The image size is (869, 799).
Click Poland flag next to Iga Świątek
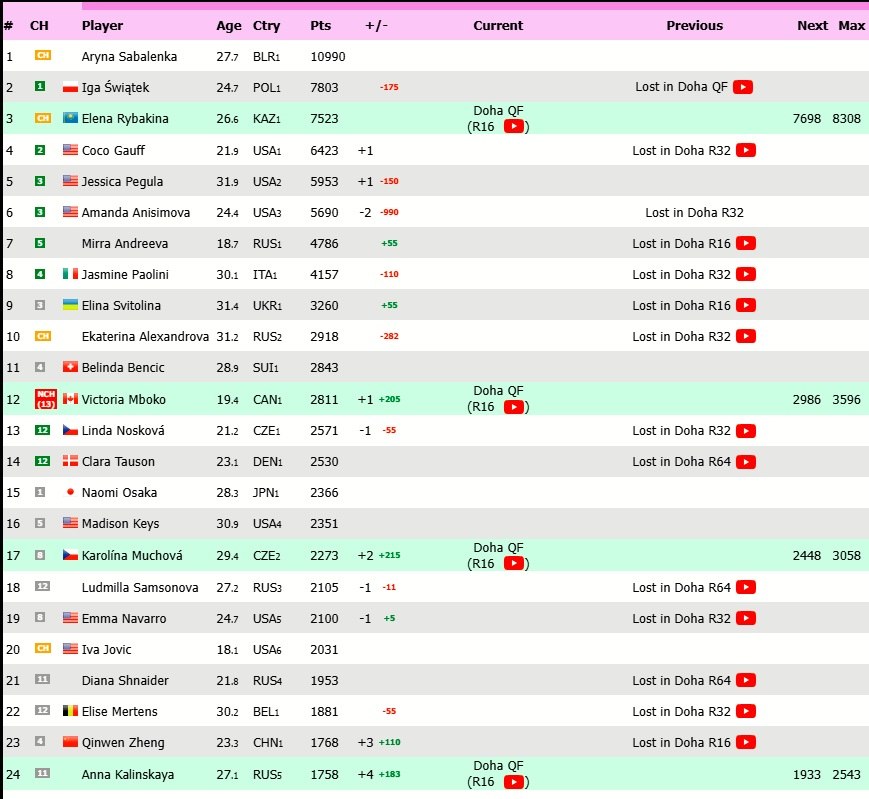(x=70, y=87)
